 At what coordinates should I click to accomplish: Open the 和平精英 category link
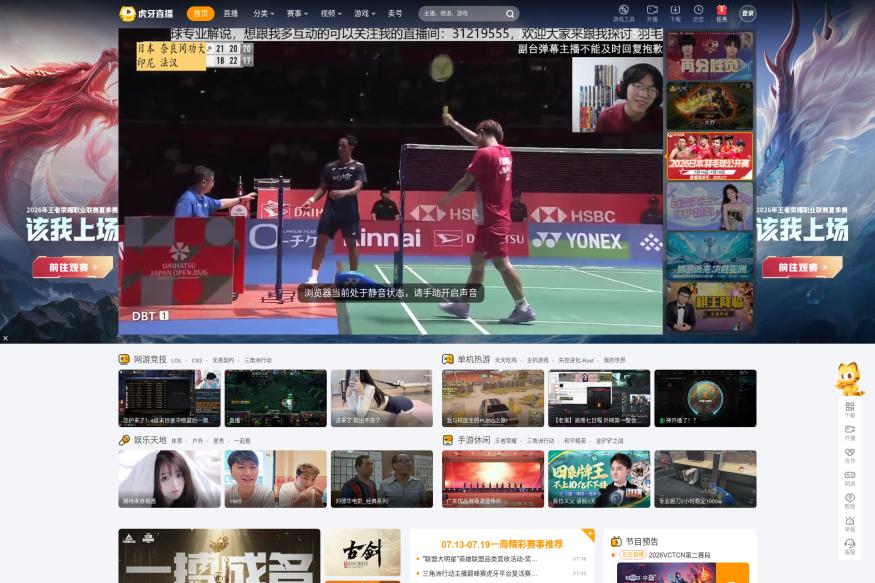pos(575,441)
